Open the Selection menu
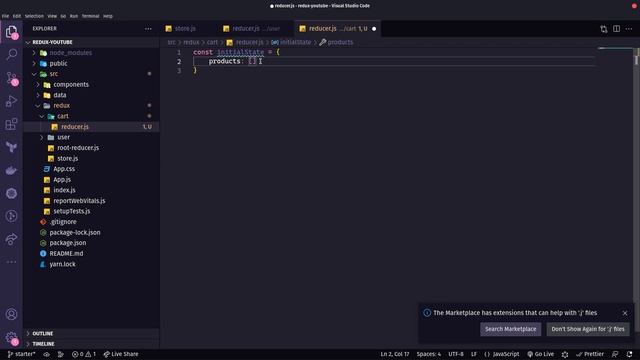640x360 pixels. (34, 16)
